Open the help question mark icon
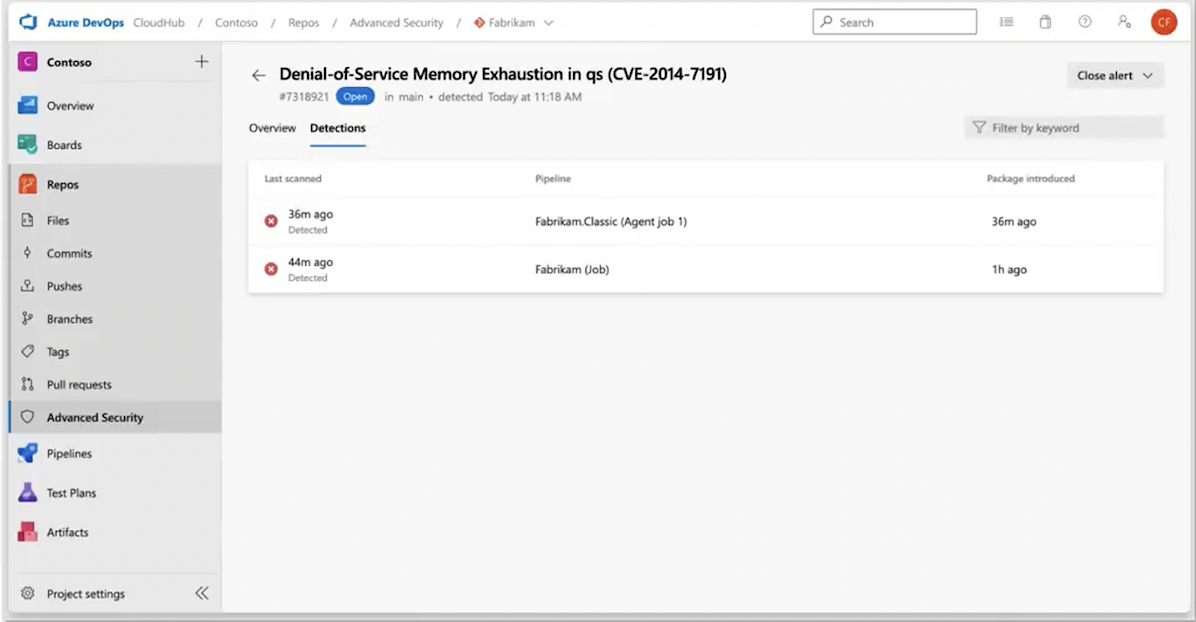This screenshot has width=1196, height=622. tap(1085, 22)
